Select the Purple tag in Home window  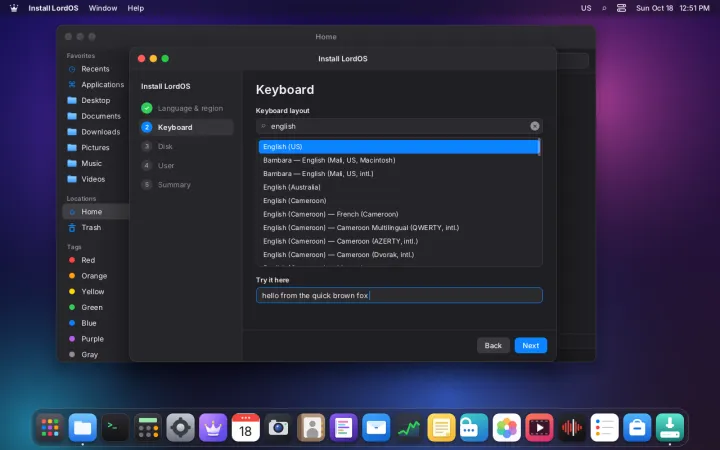click(95, 339)
